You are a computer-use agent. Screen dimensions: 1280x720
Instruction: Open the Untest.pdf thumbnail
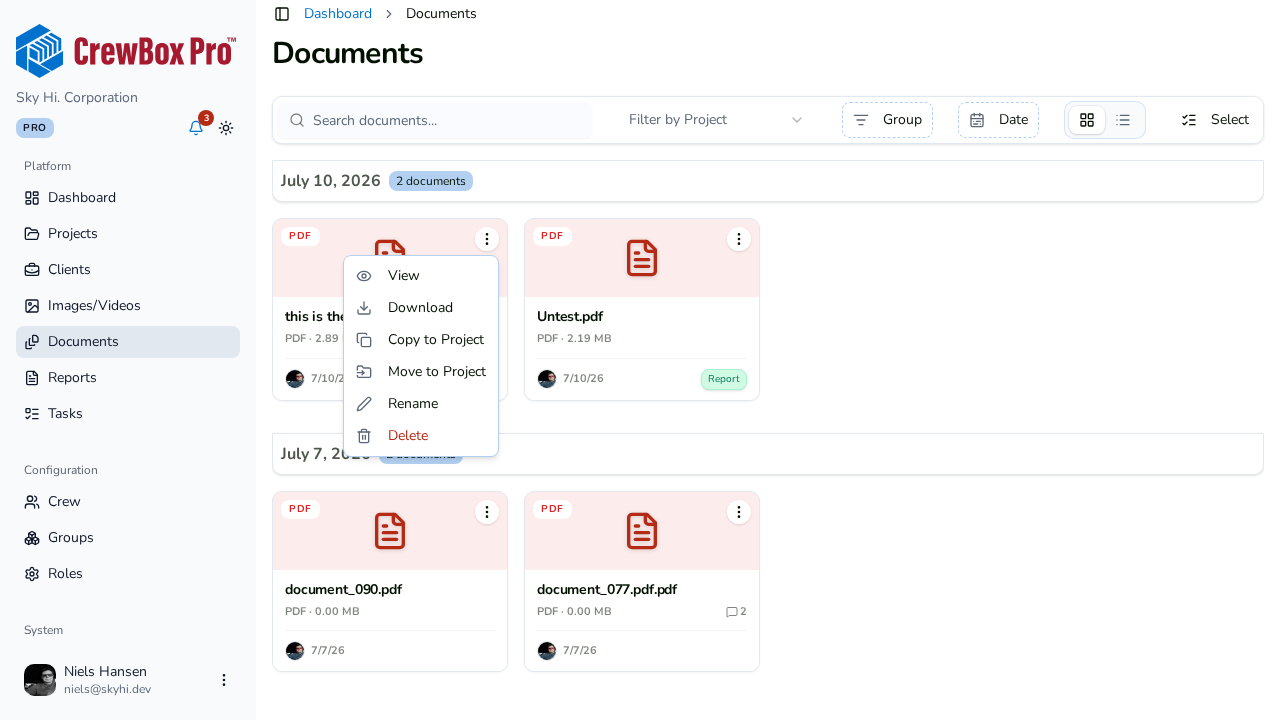tap(642, 258)
